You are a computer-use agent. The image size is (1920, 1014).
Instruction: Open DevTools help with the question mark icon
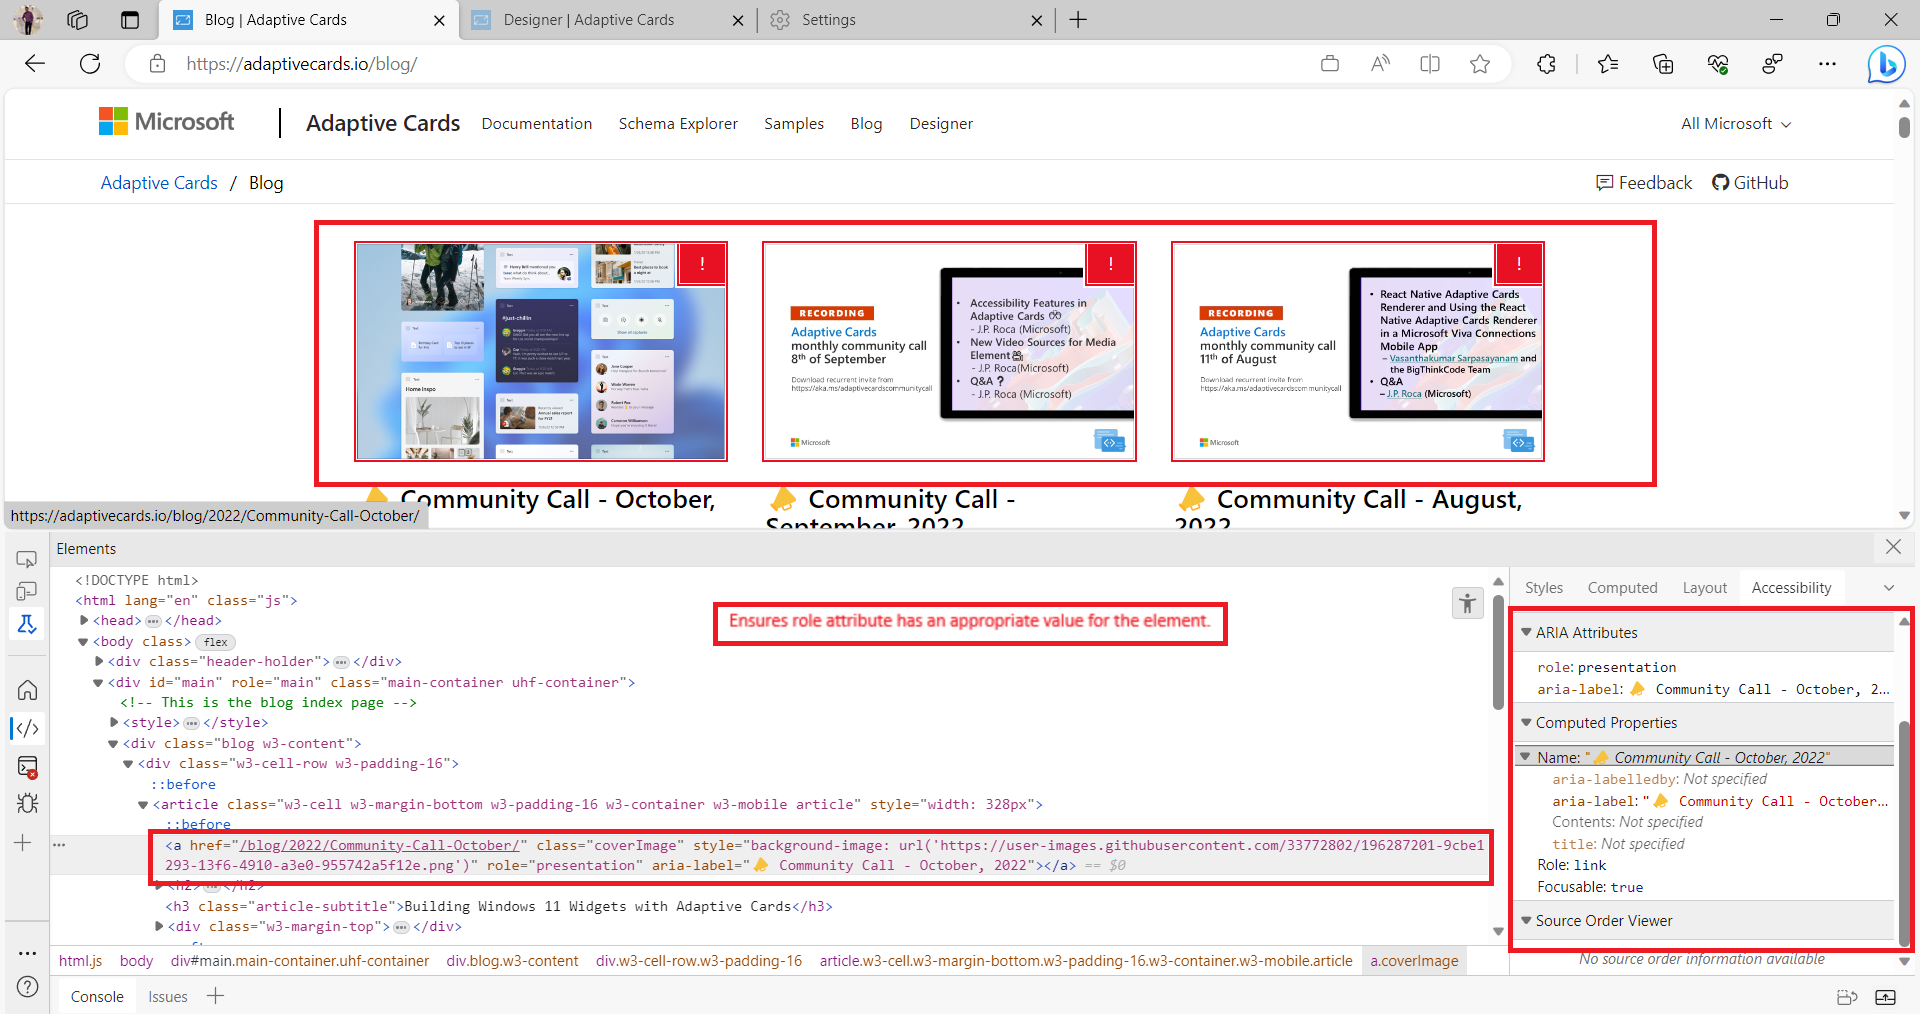tap(27, 987)
